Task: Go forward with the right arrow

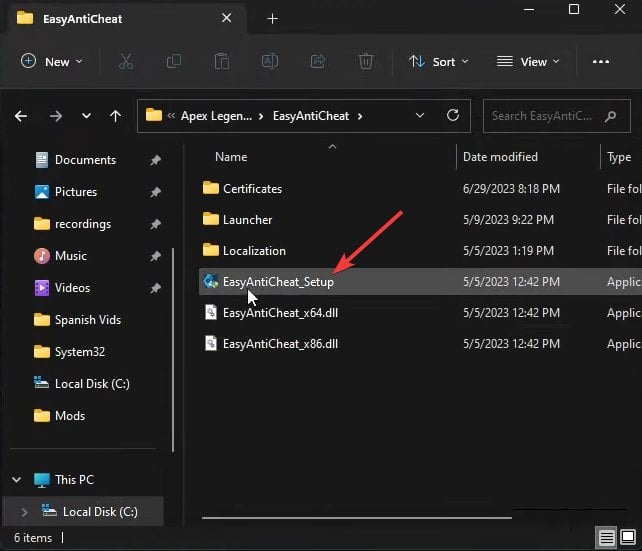Action: (x=56, y=116)
